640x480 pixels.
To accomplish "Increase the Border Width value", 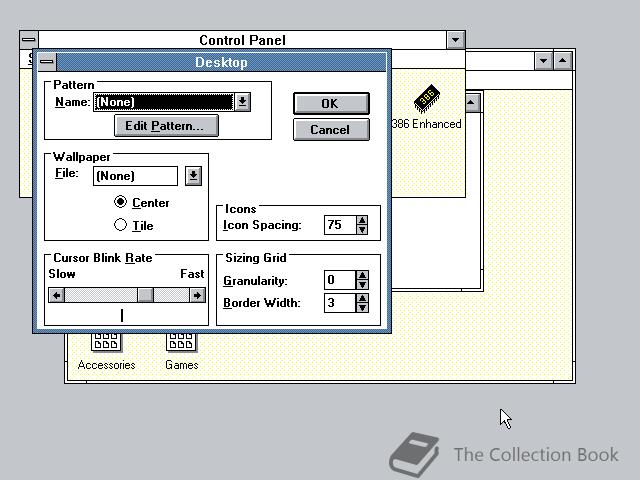I will [362, 298].
